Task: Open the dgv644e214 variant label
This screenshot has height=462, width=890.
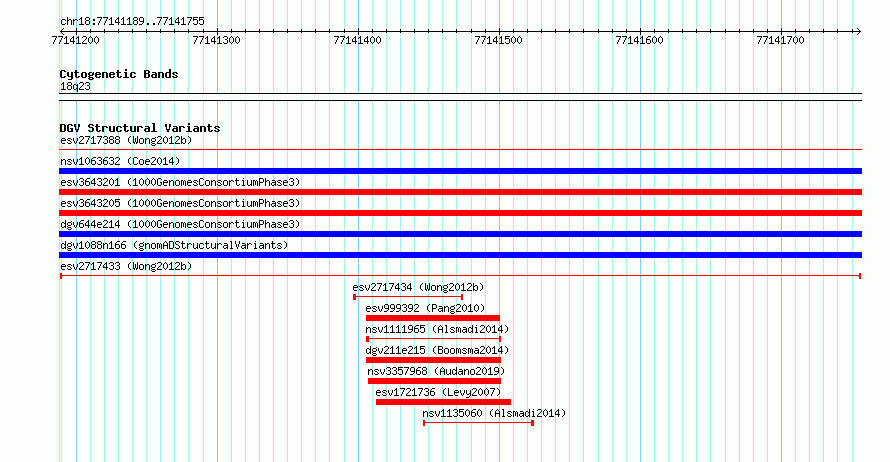Action: pyautogui.click(x=180, y=224)
